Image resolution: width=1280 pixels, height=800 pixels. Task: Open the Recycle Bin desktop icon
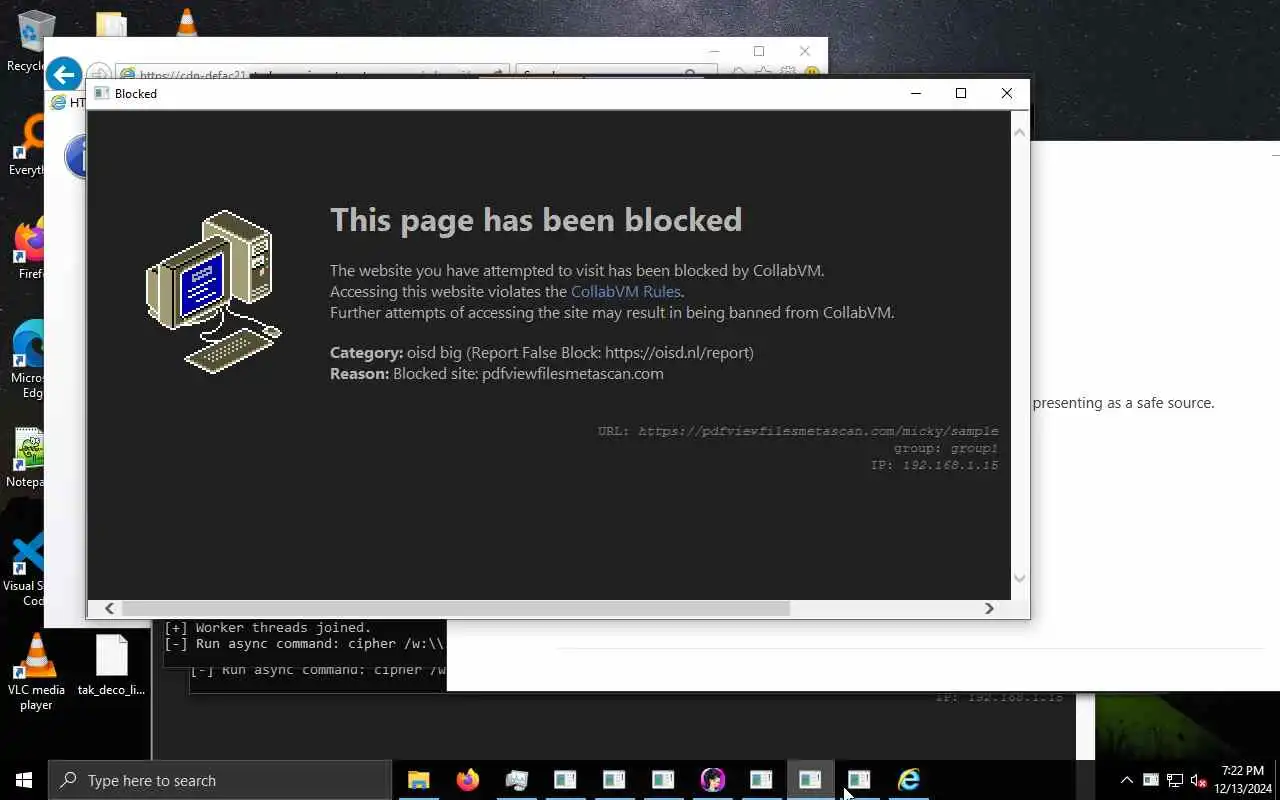pyautogui.click(x=34, y=40)
